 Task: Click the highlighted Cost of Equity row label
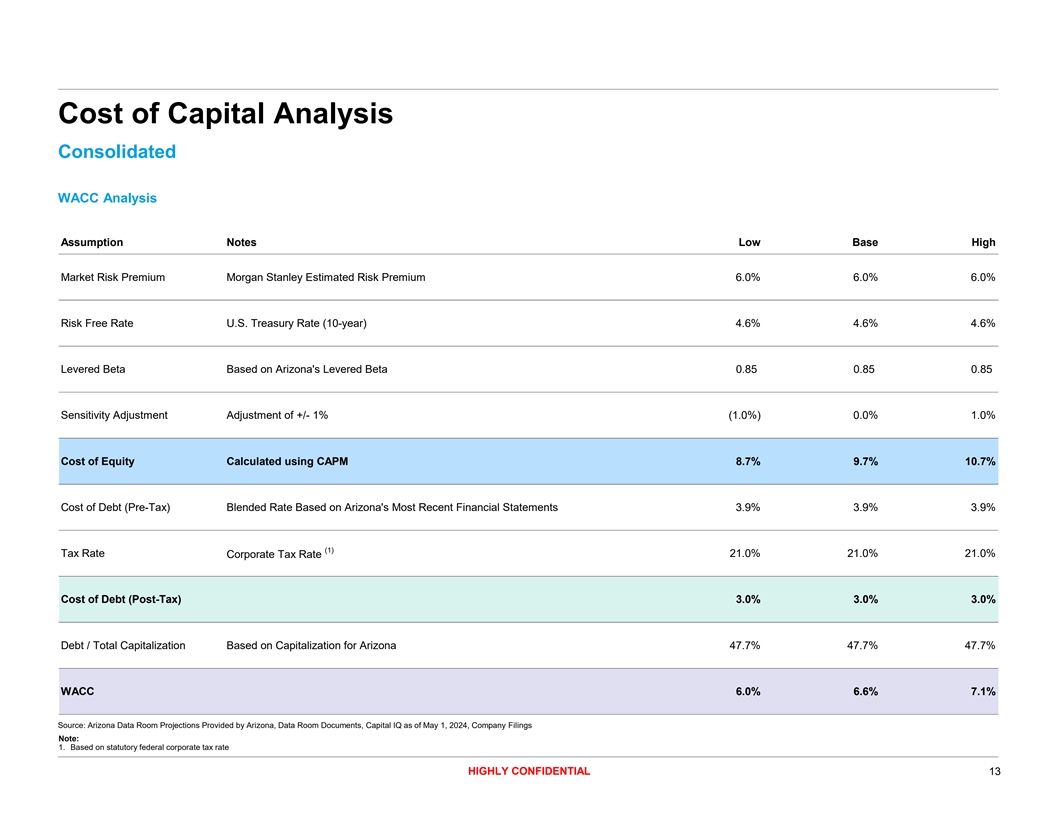click(97, 461)
